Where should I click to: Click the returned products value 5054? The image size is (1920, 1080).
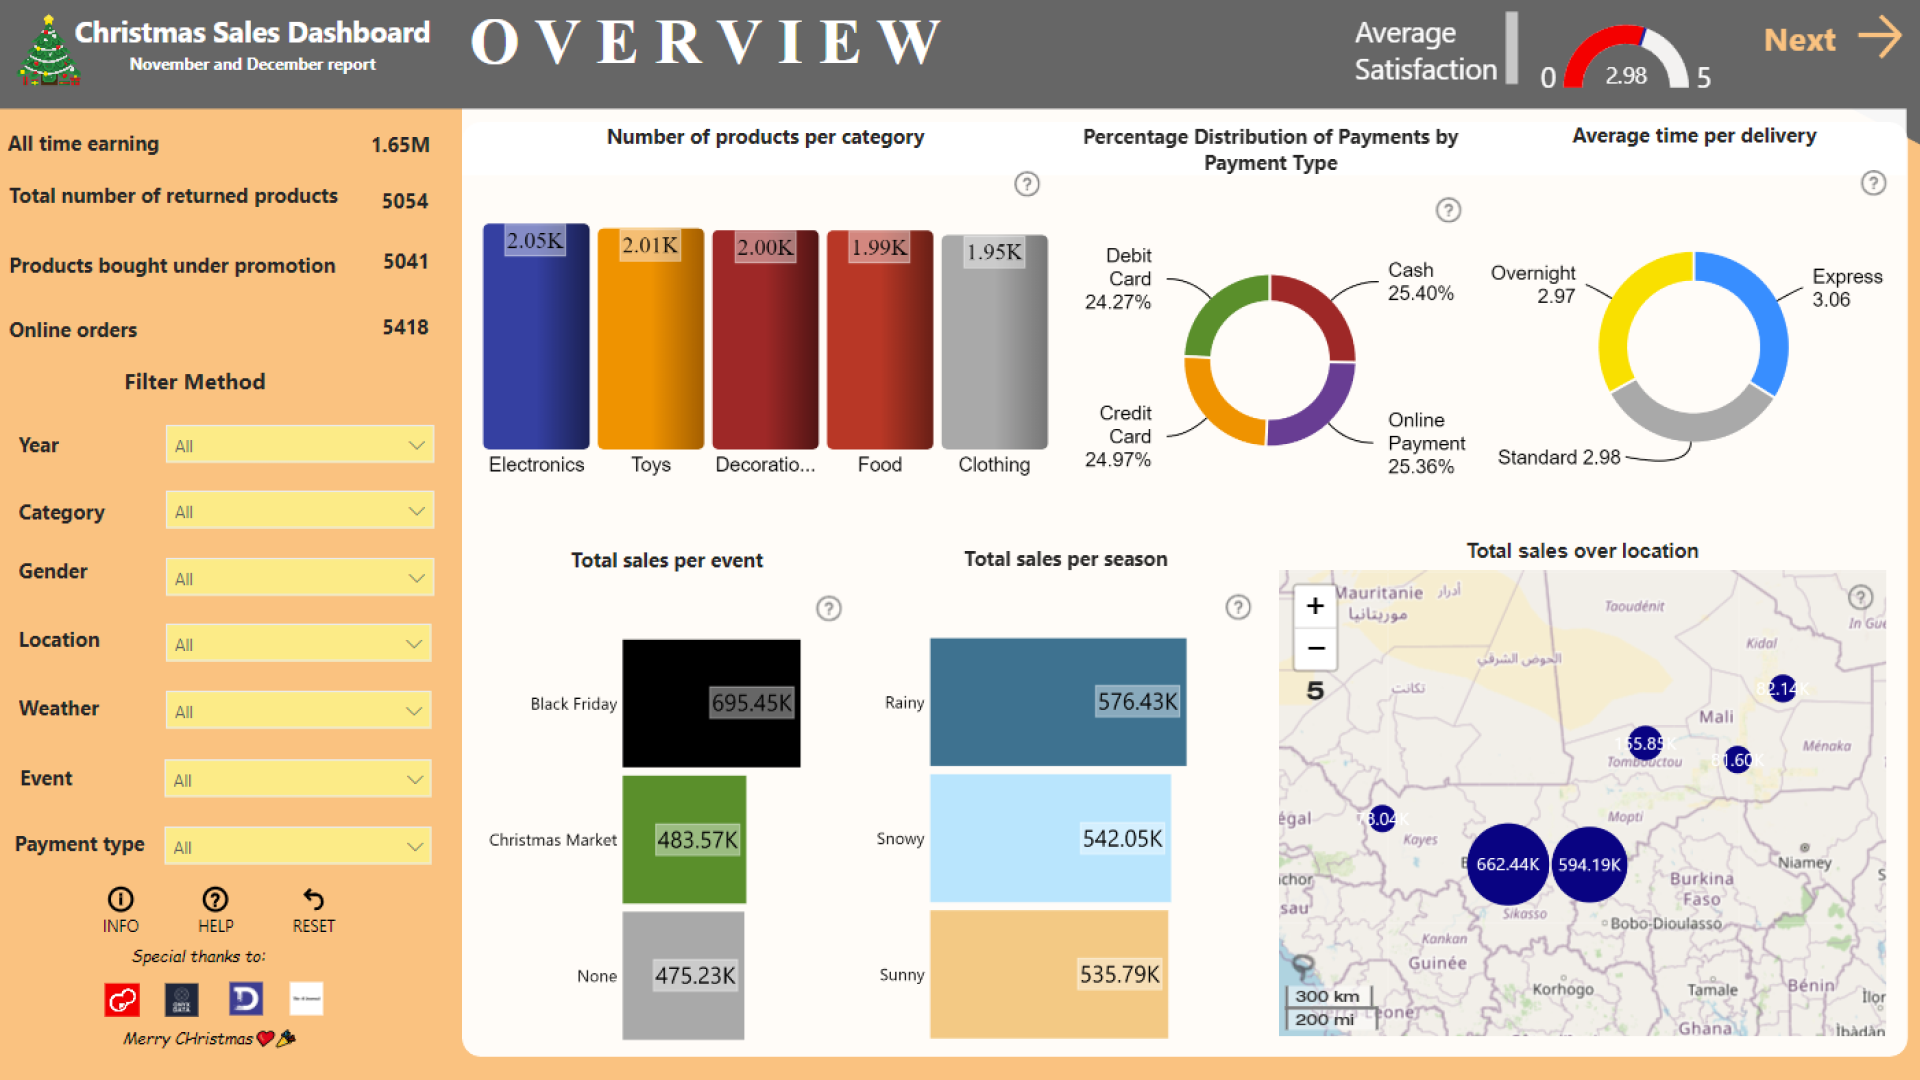pyautogui.click(x=405, y=201)
